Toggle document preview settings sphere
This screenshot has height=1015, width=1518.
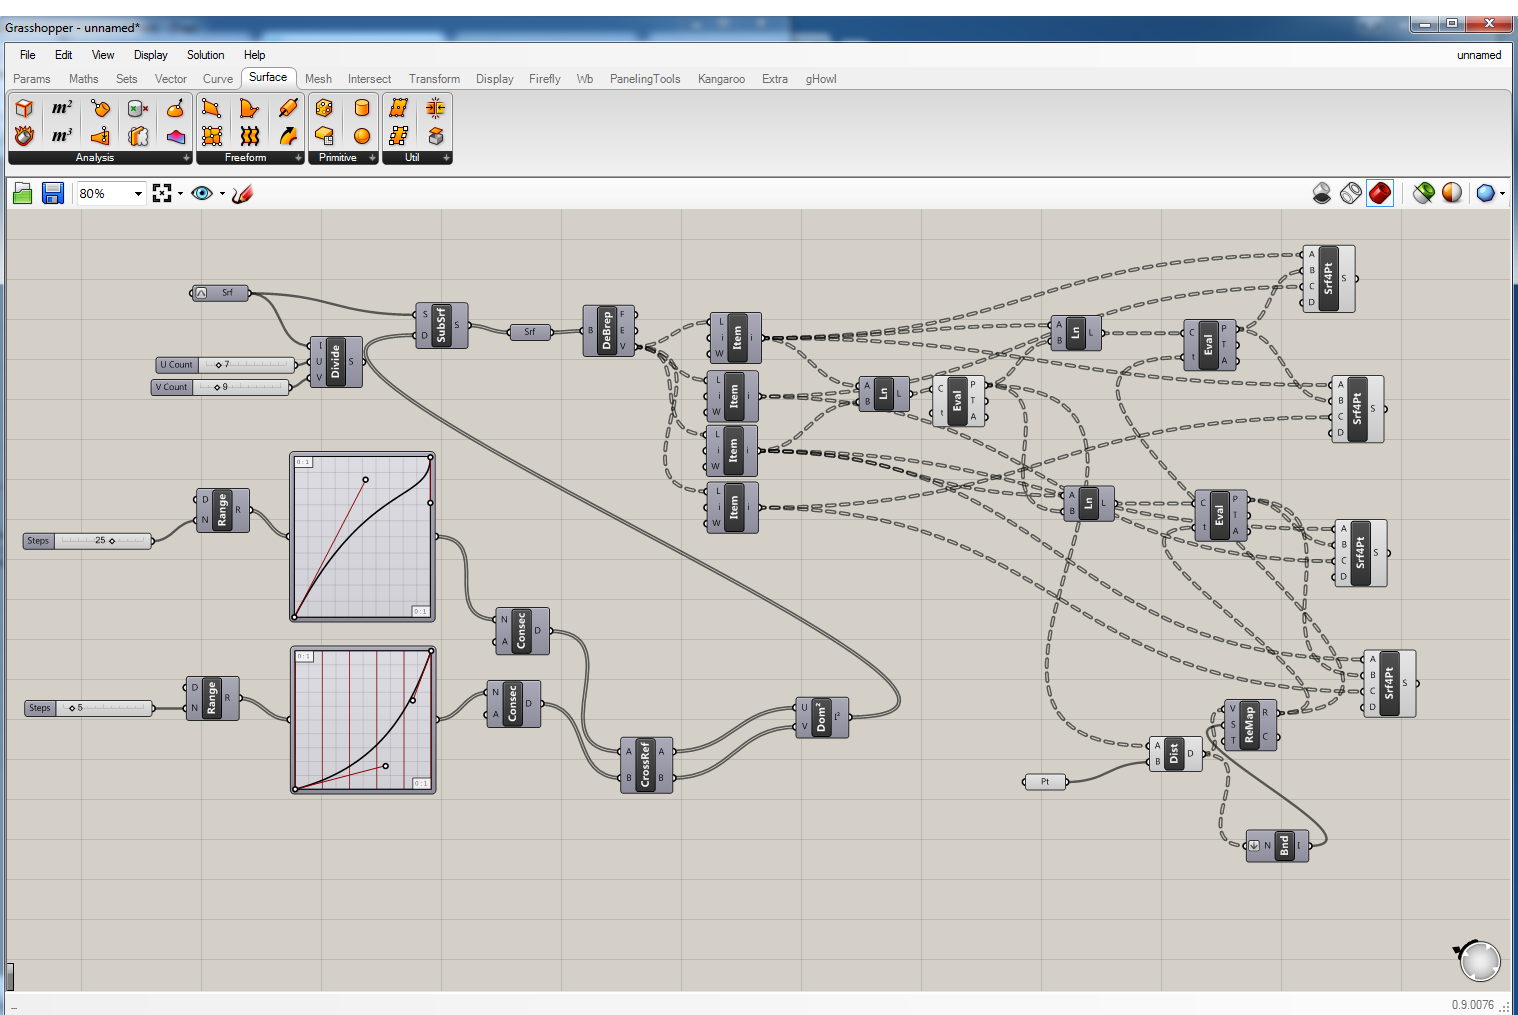click(x=1452, y=193)
